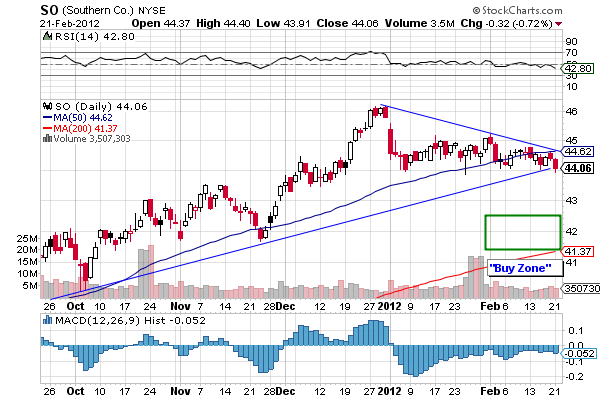The width and height of the screenshot is (600, 400).
Task: Click the green-outlined 42.80 RSI value tag
Action: pyautogui.click(x=577, y=69)
